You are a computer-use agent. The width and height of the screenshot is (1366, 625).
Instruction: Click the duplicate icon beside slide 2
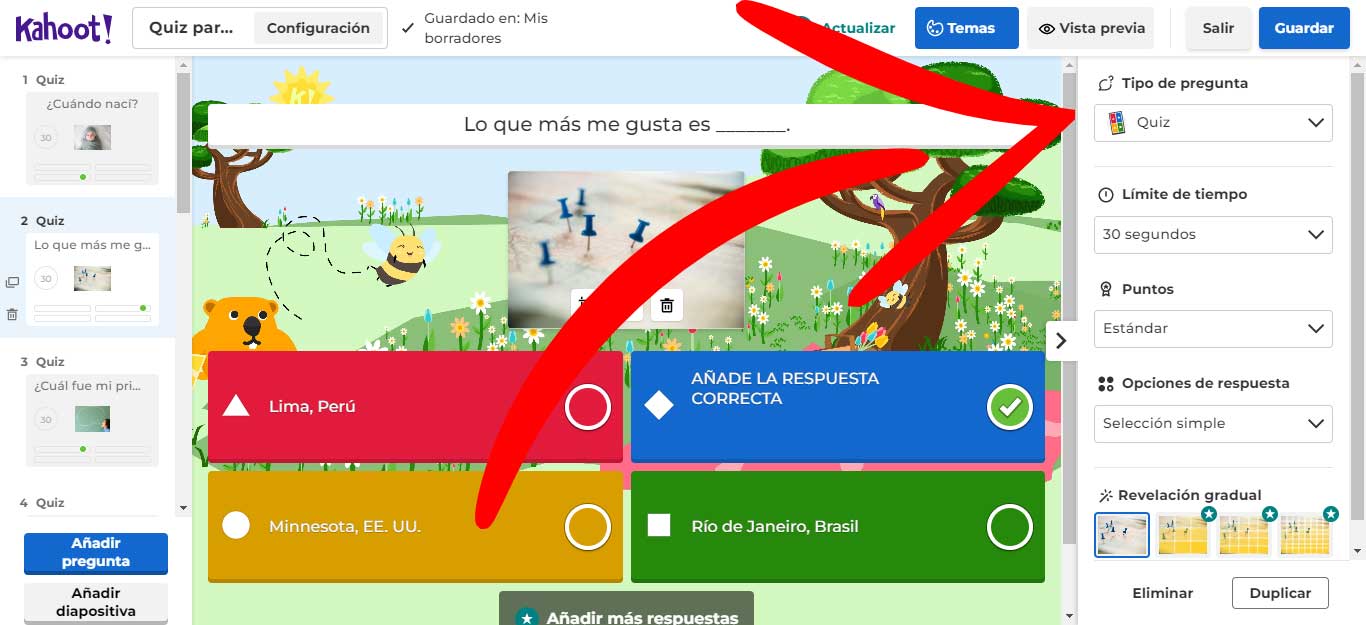click(x=12, y=283)
